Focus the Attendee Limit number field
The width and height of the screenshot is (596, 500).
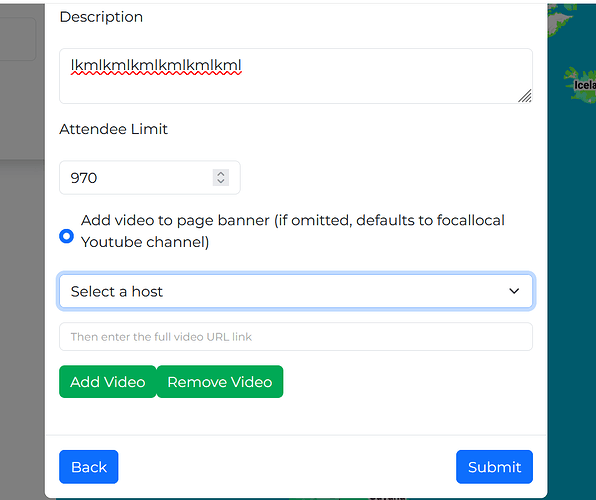click(x=150, y=178)
